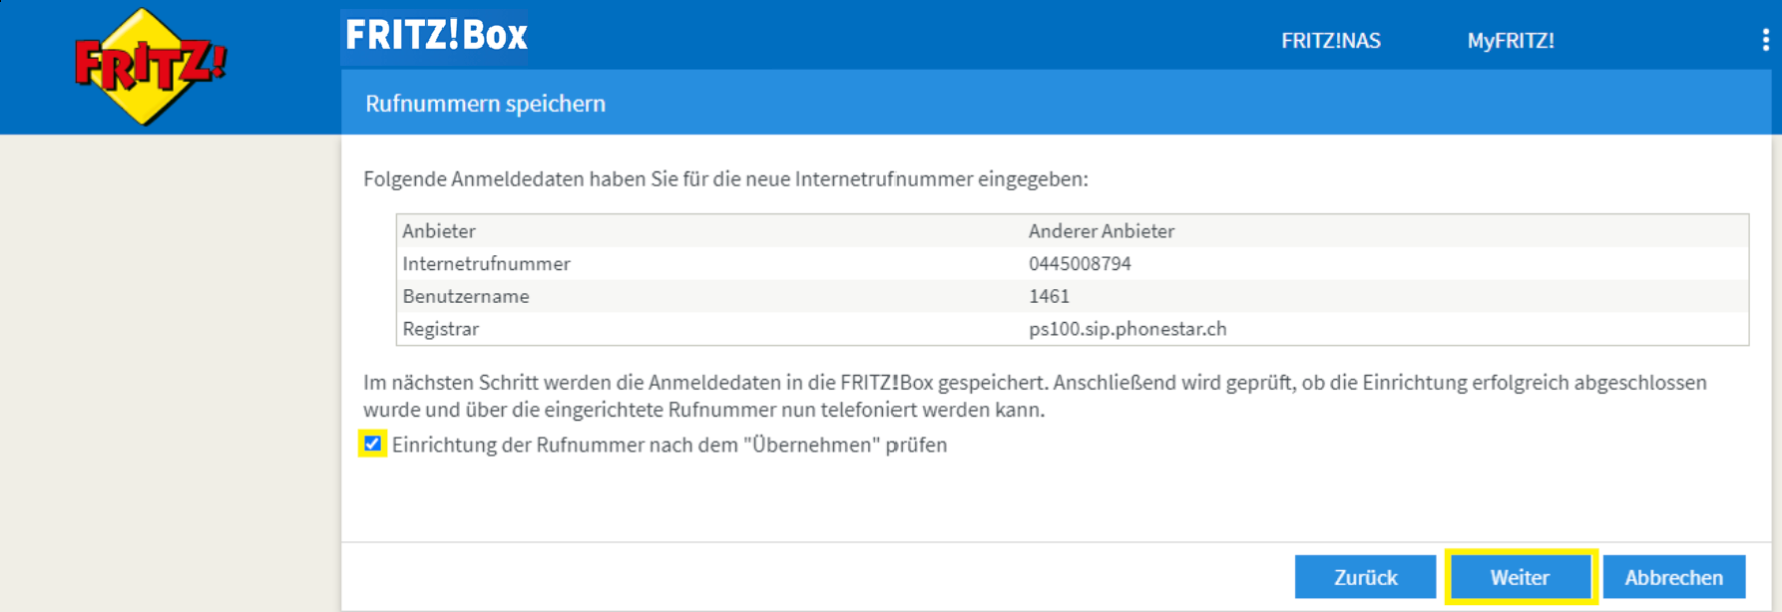This screenshot has height=612, width=1782.
Task: Click the label text 'Einrichtung der Rufnummer nach dem Übernehmen prüfen'
Action: point(668,445)
